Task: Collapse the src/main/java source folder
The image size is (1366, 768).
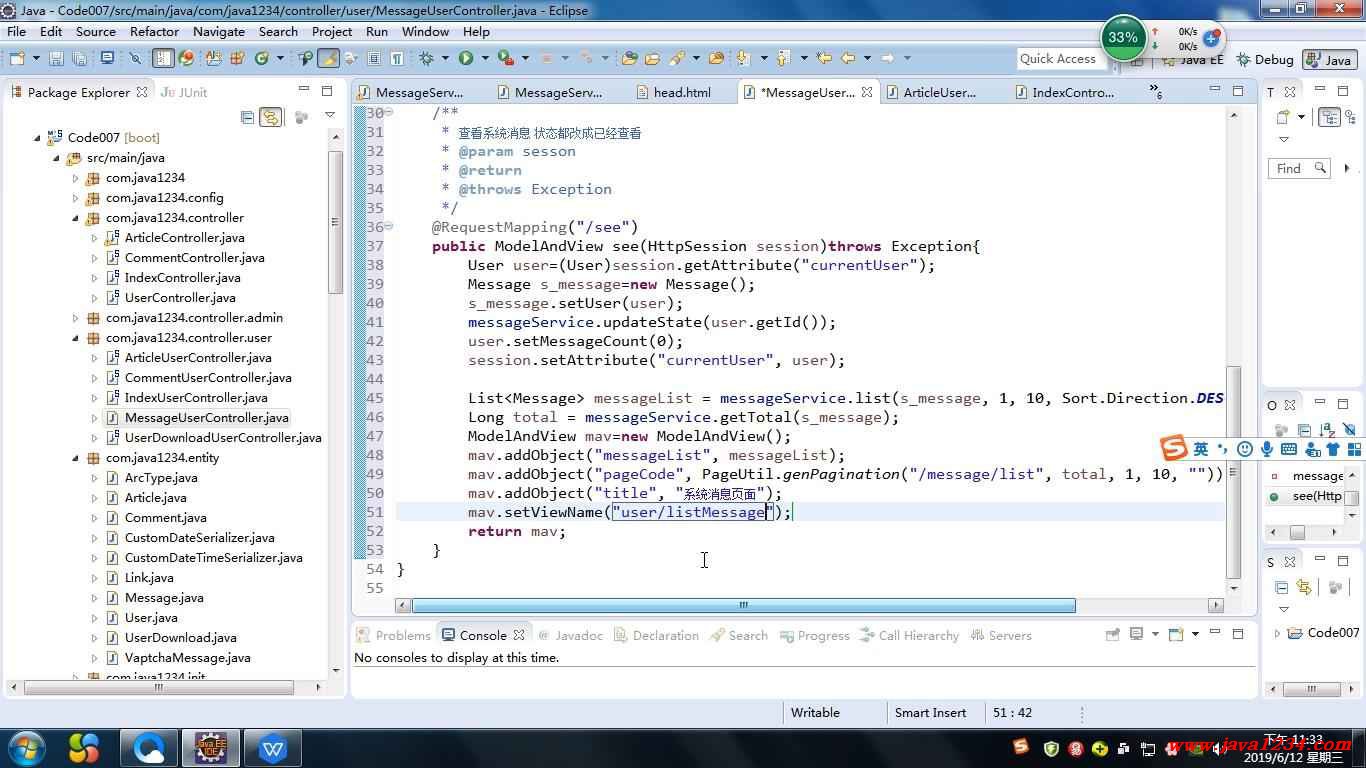Action: click(57, 158)
